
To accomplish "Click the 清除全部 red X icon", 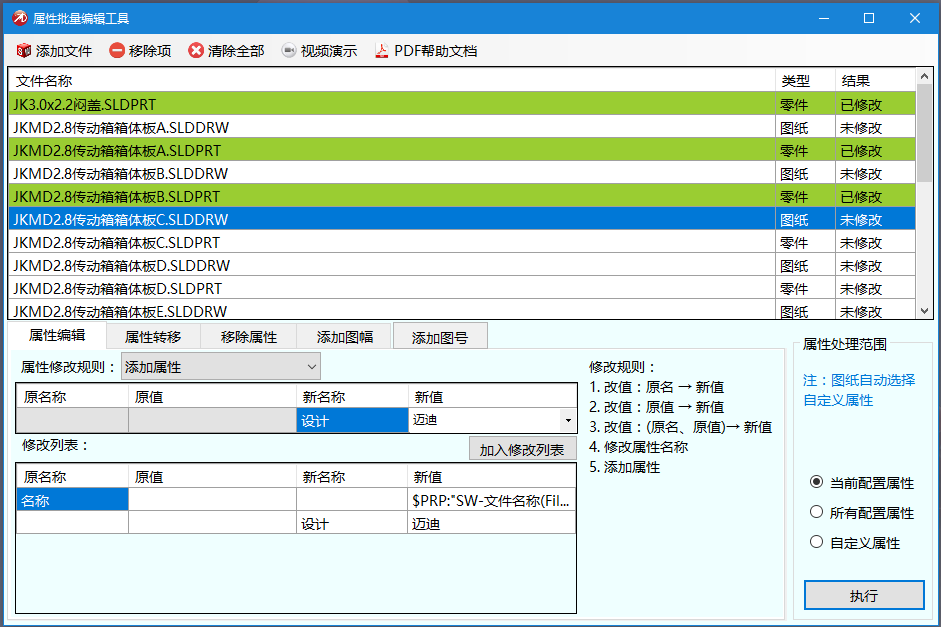I will [196, 51].
